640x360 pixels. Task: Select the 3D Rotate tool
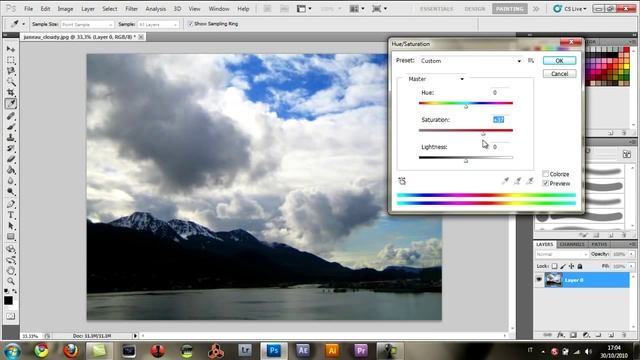pos(11,249)
